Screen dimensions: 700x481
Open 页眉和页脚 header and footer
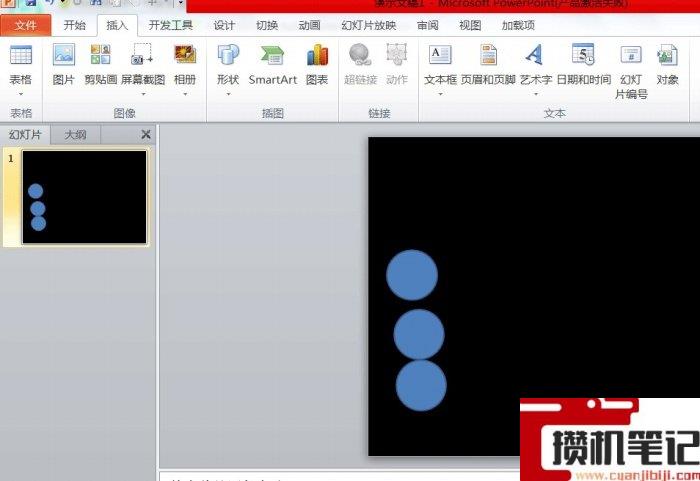488,64
